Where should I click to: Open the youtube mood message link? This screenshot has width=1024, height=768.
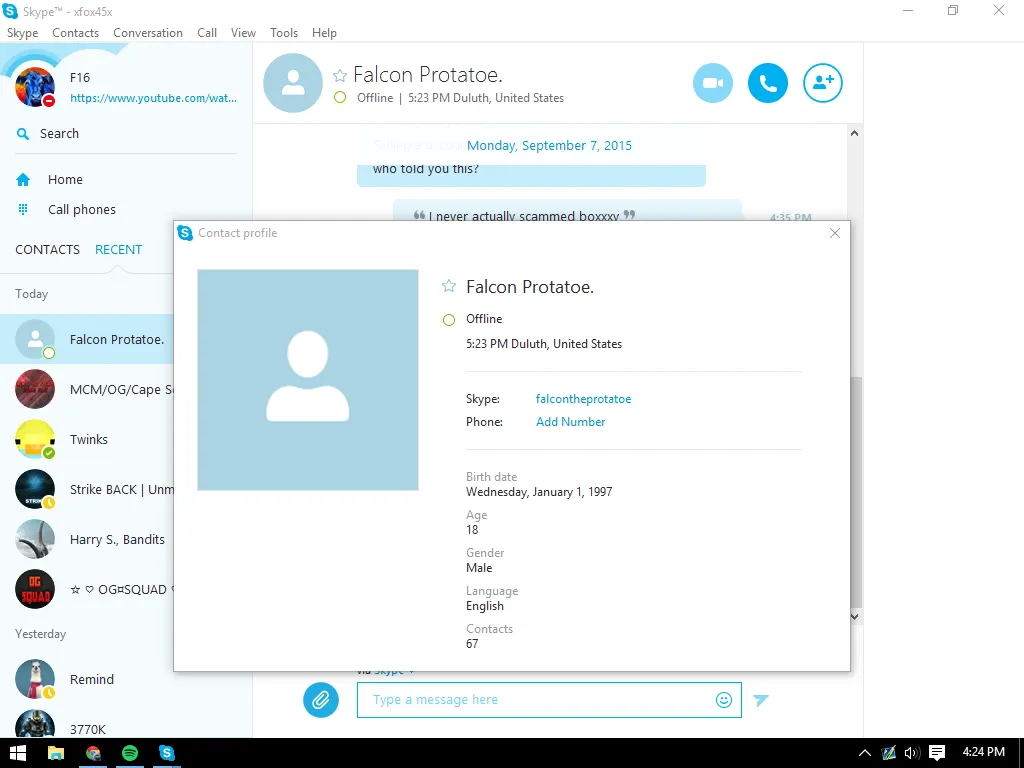pos(153,98)
